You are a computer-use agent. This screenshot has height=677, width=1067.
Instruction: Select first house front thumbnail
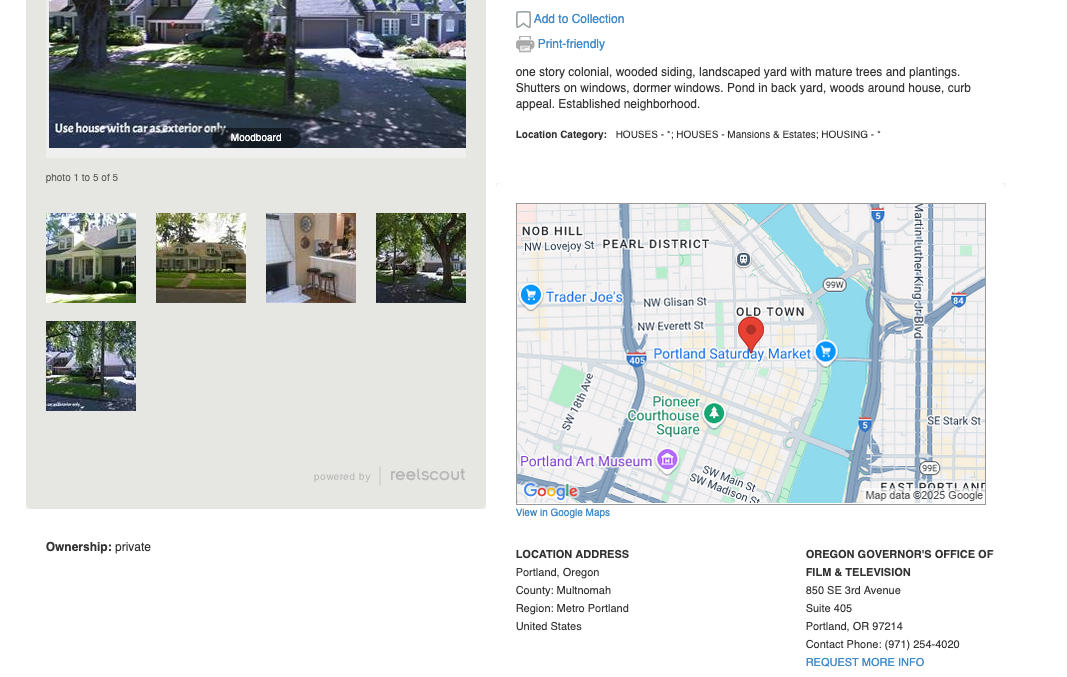pyautogui.click(x=91, y=258)
